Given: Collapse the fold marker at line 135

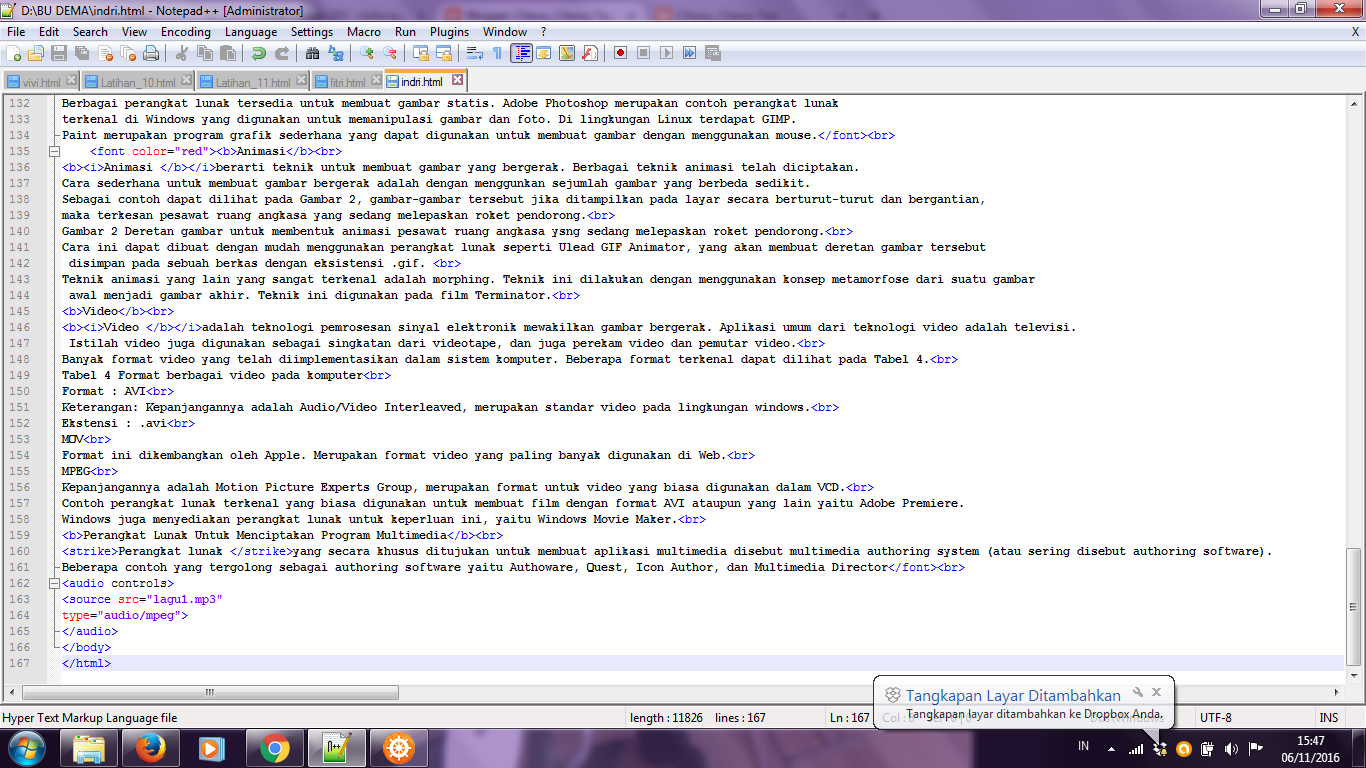Looking at the screenshot, I should coord(53,151).
